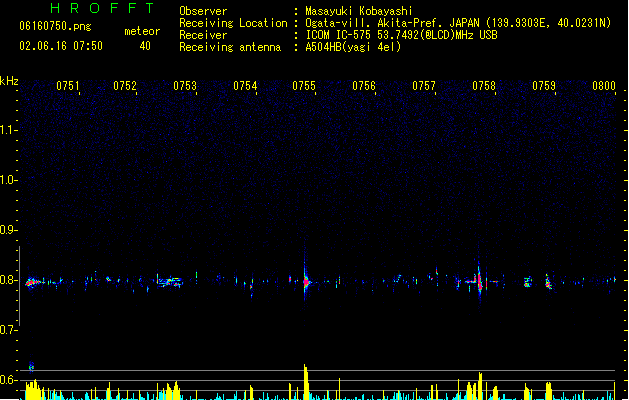Click the Receiving antenna label

click(230, 47)
